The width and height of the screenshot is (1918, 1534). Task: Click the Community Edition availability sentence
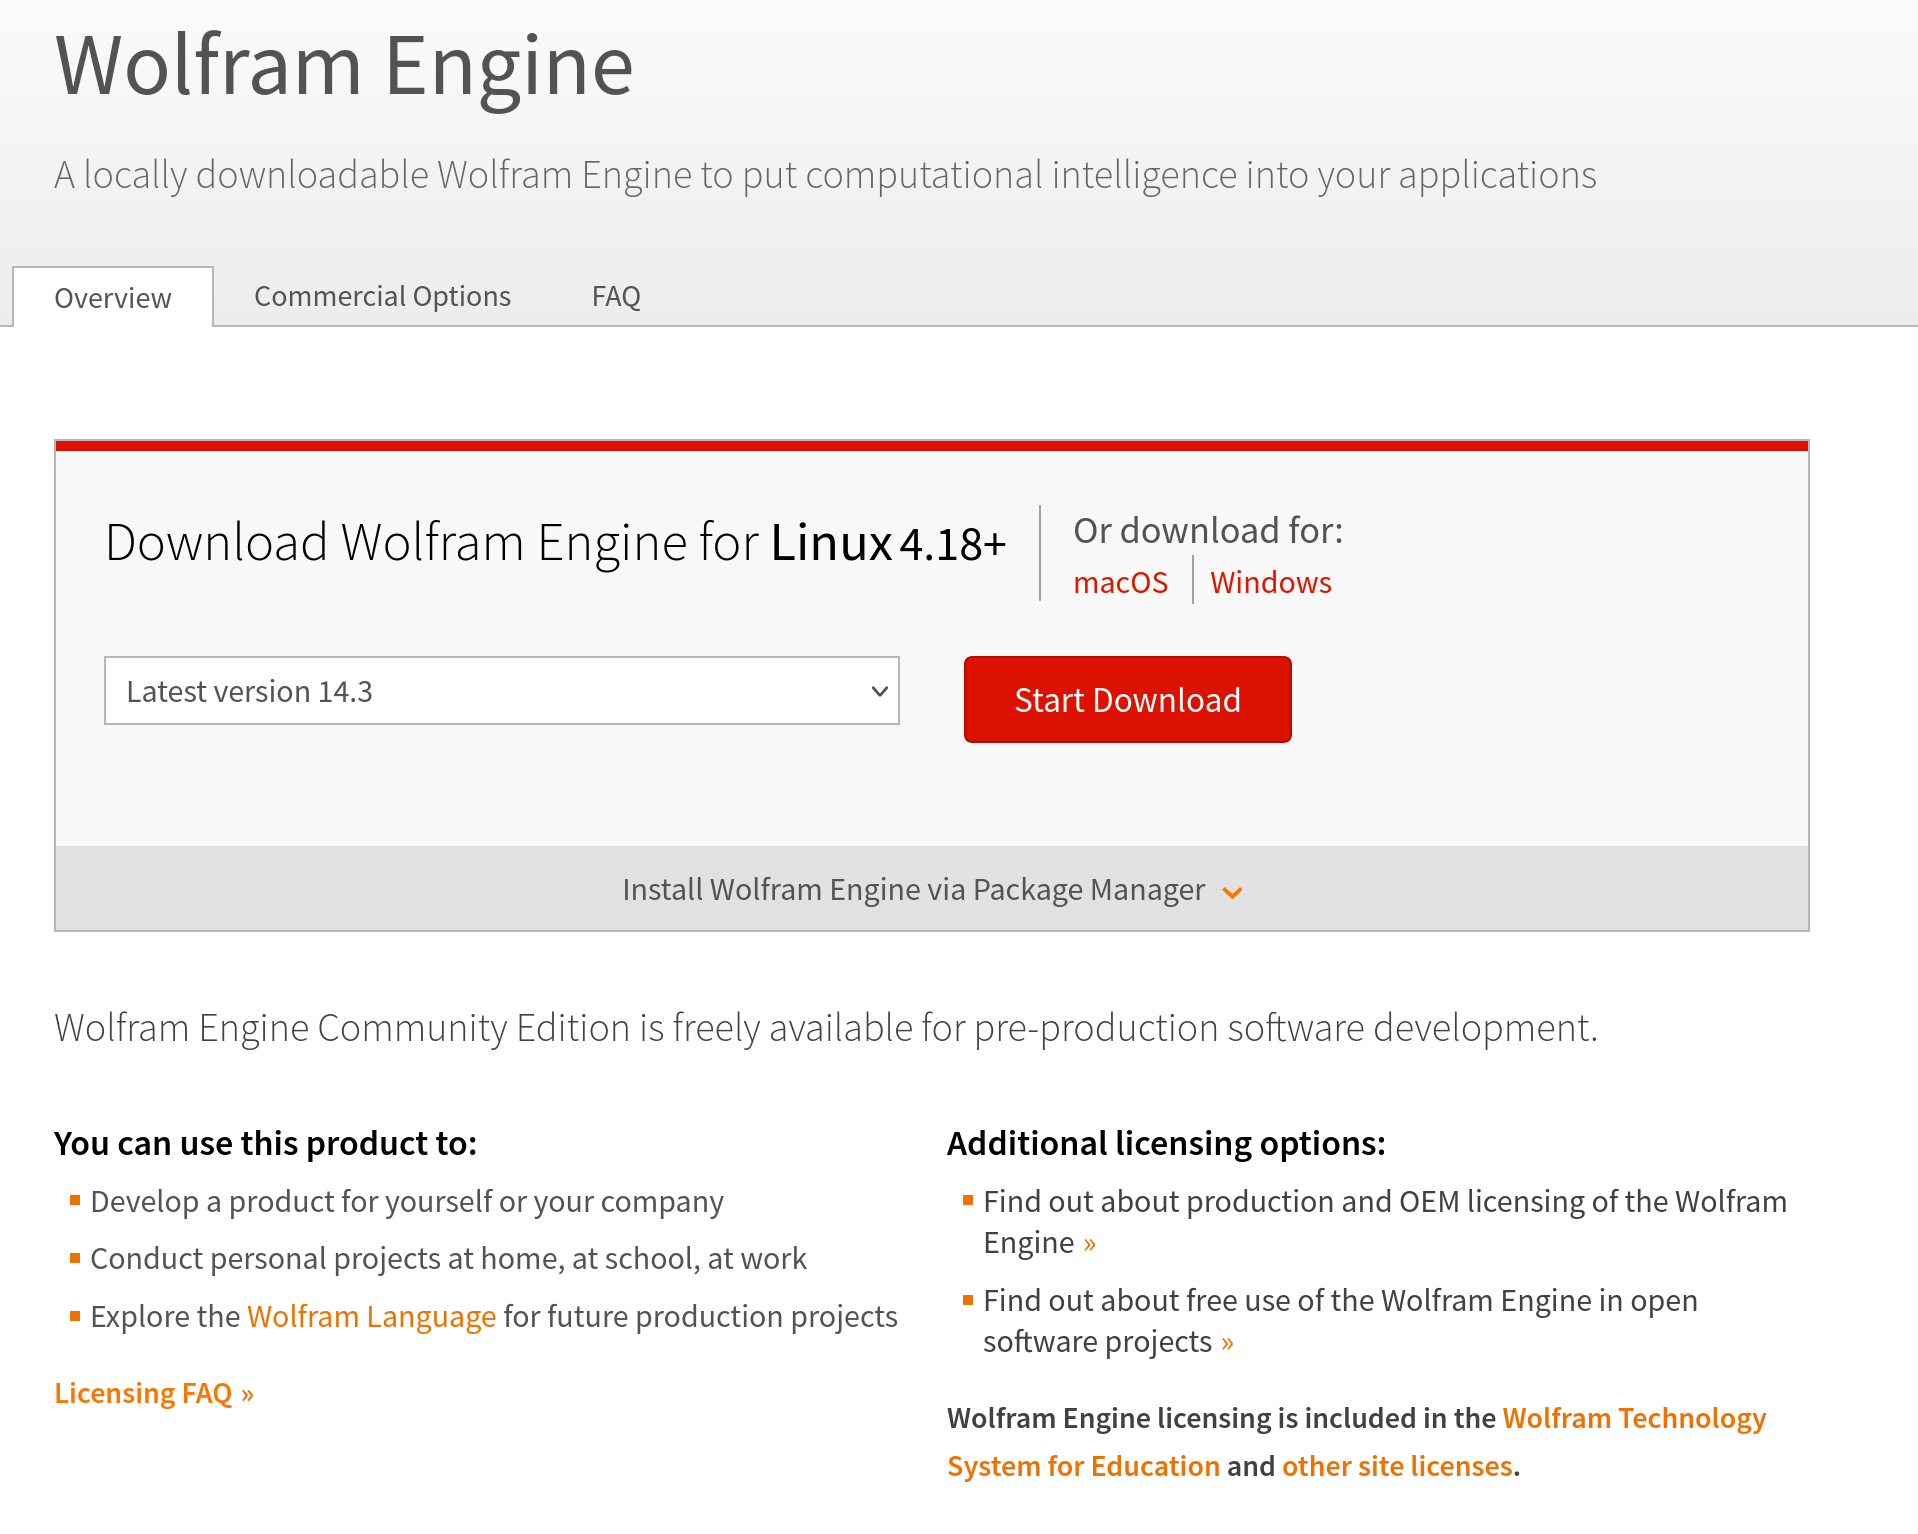[x=826, y=1028]
